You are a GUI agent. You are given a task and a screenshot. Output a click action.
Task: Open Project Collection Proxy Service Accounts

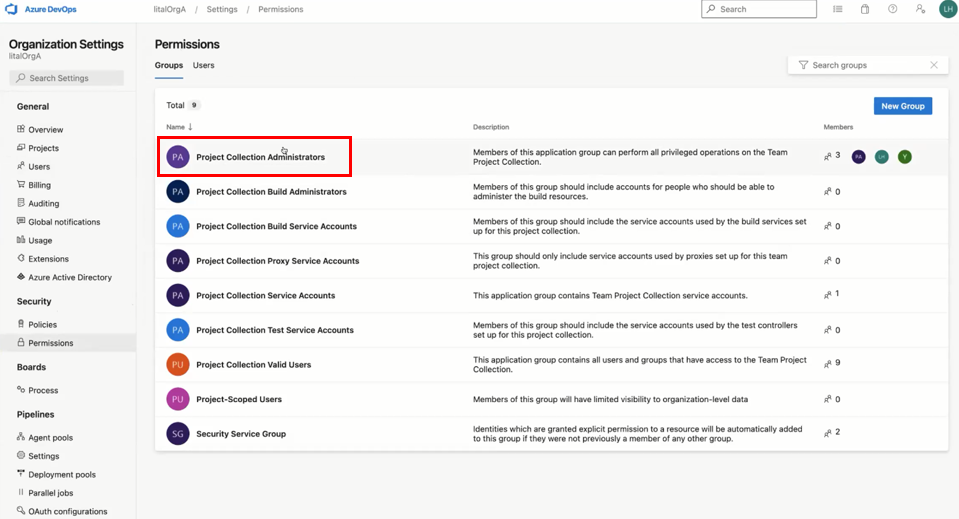click(x=278, y=260)
